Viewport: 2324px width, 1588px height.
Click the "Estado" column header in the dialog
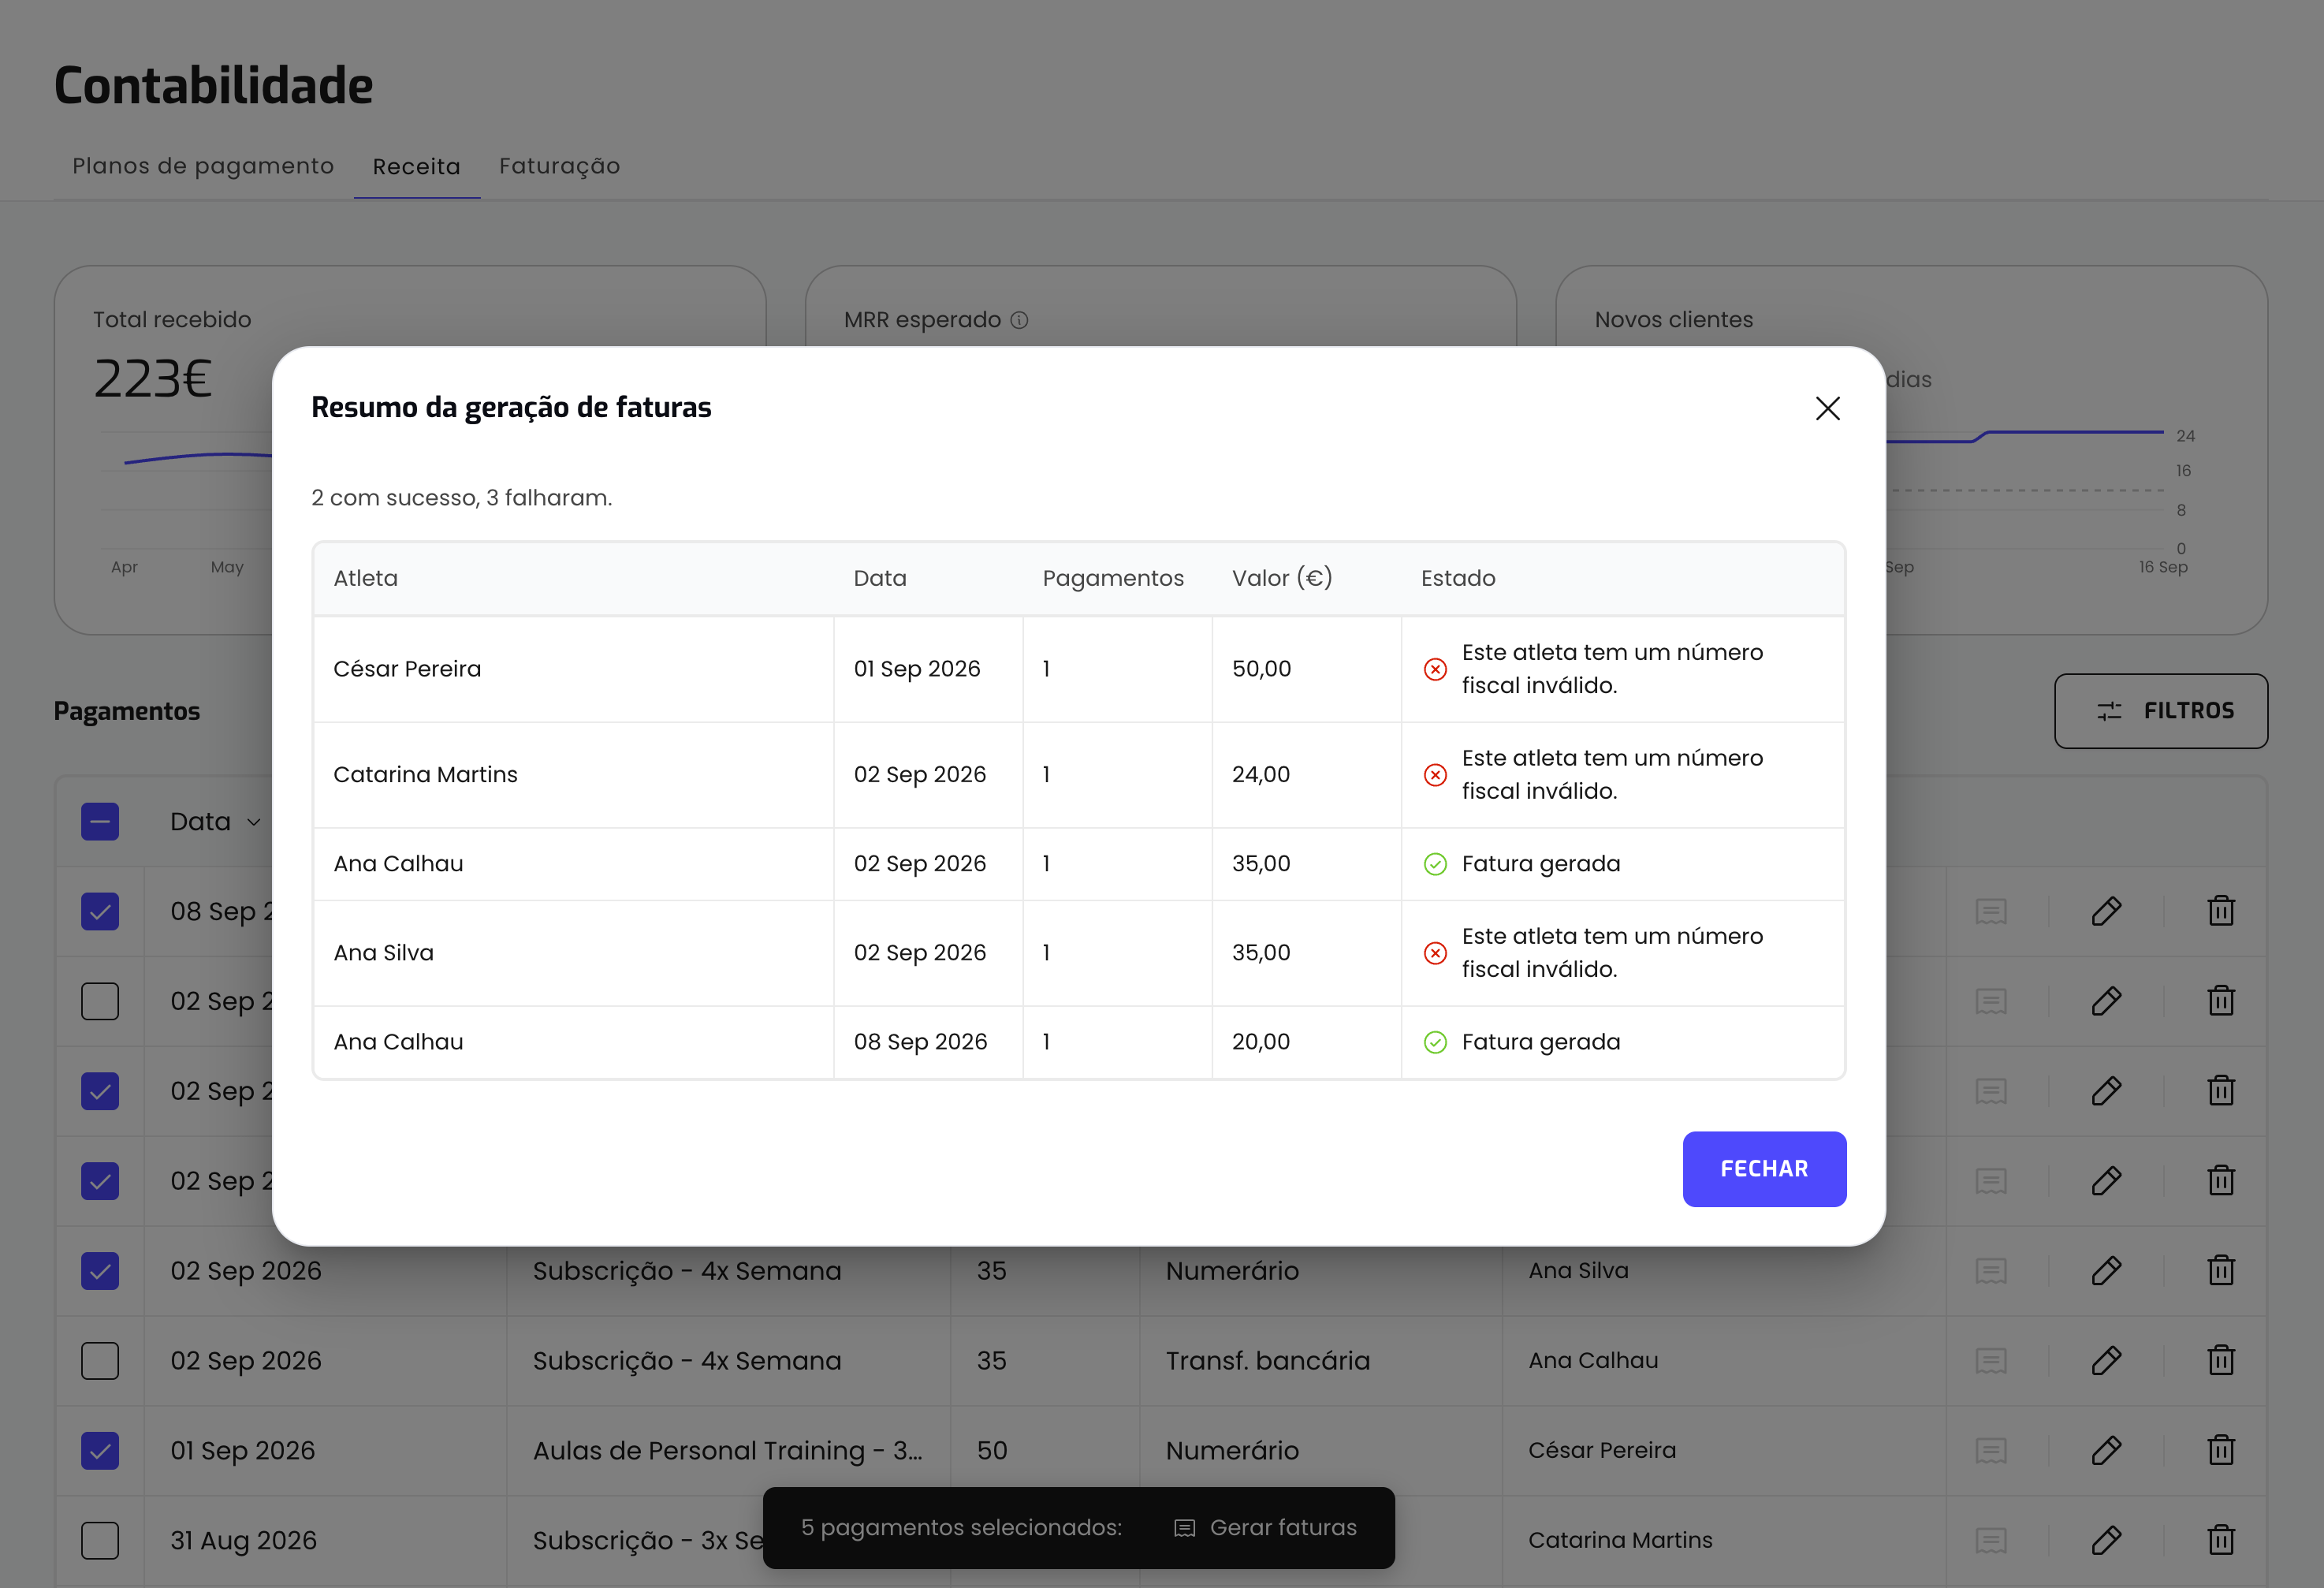(1458, 578)
